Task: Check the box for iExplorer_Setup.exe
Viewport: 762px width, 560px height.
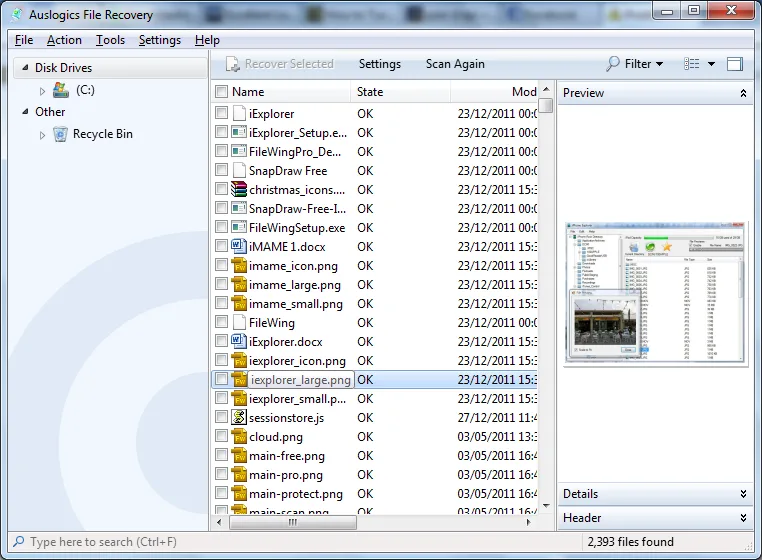Action: point(222,132)
